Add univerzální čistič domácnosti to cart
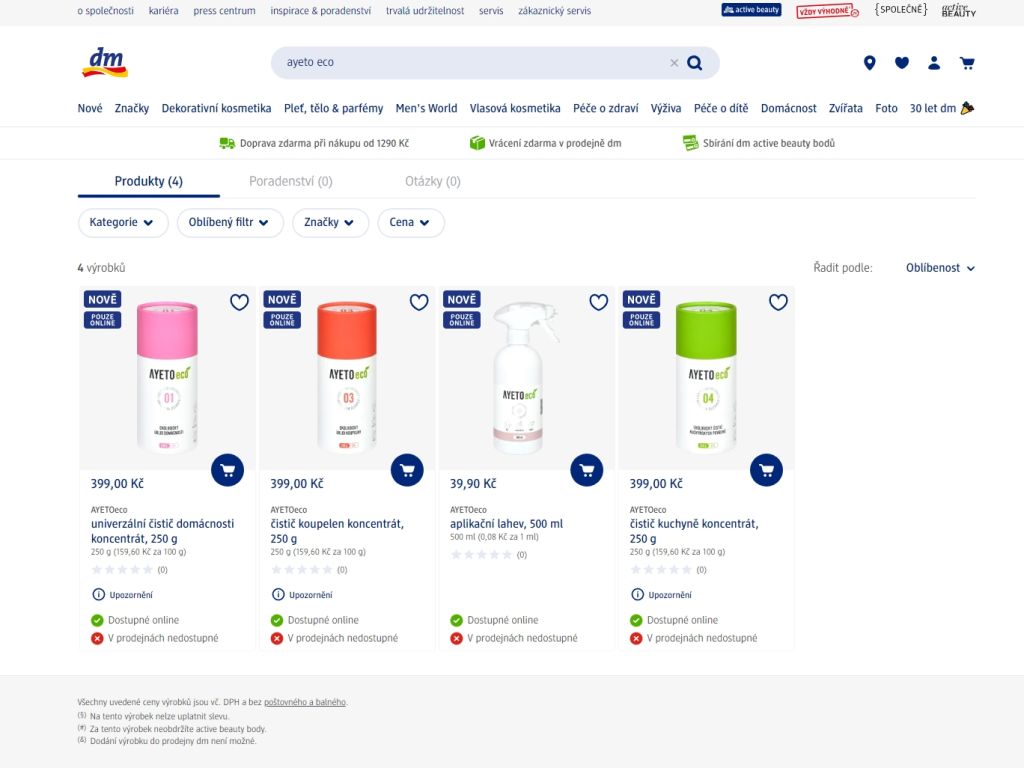Image resolution: width=1024 pixels, height=768 pixels. point(228,470)
